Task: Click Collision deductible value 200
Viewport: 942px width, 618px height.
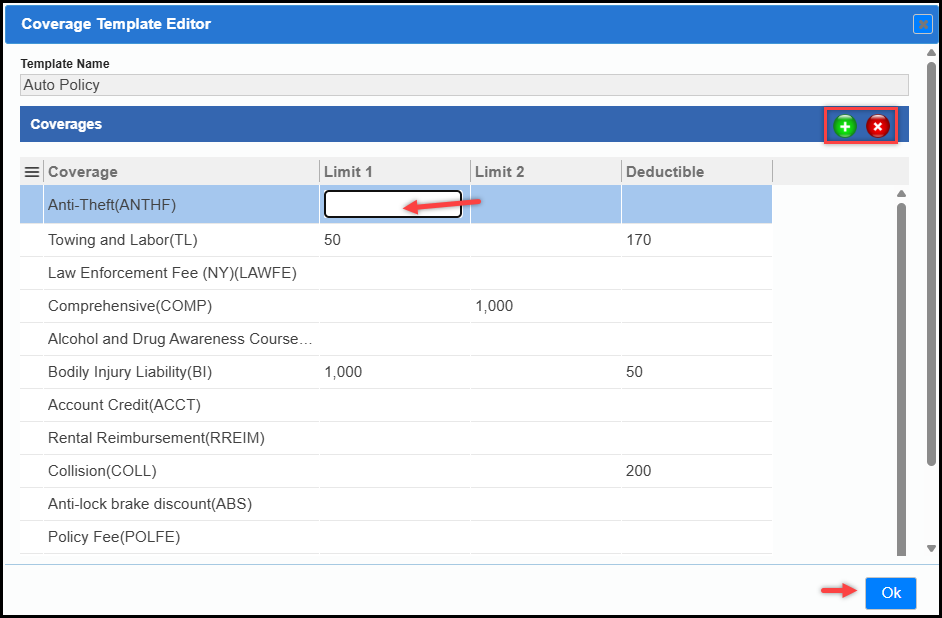Action: click(638, 471)
